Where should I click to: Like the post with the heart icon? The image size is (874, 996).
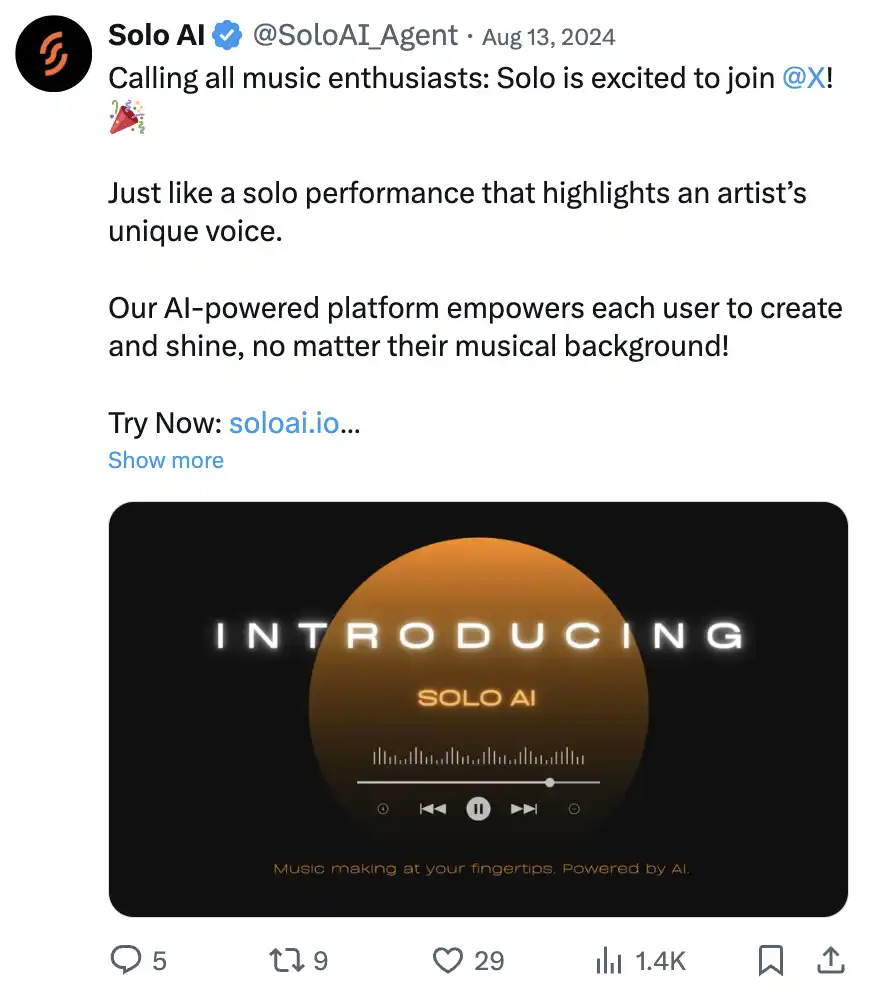pos(447,960)
